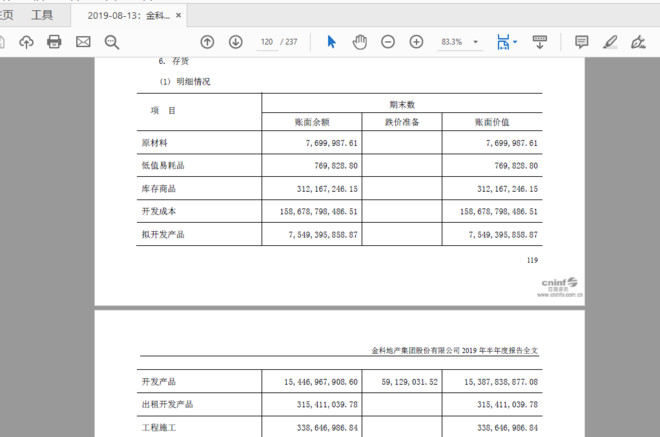Click the 83.3% zoom level field
This screenshot has height=437, width=660.
(452, 42)
